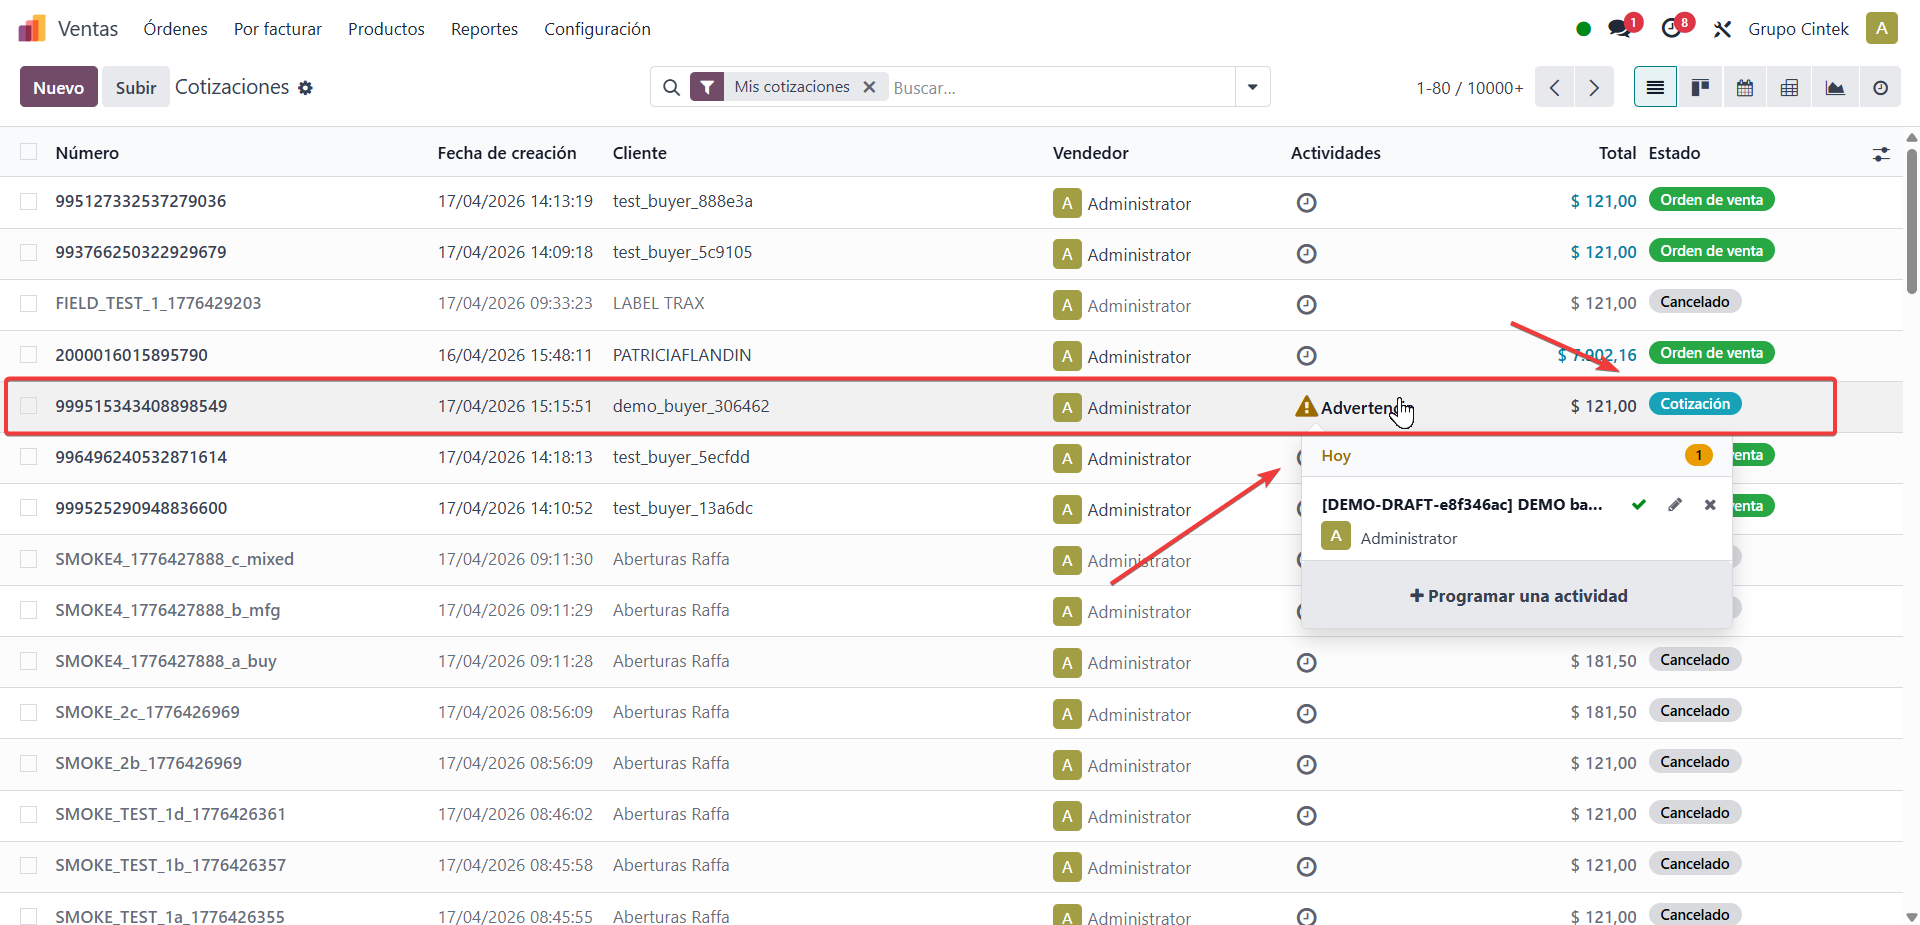Image resolution: width=1920 pixels, height=925 pixels.
Task: Sort by the Número column header
Action: click(87, 153)
